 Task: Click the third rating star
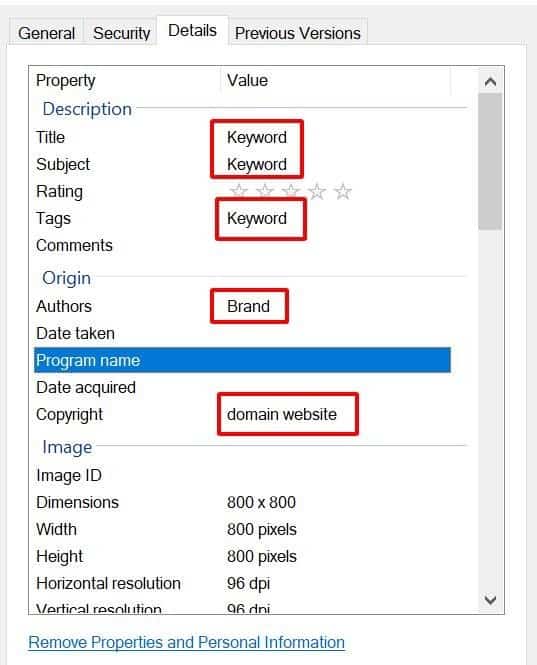pos(291,192)
